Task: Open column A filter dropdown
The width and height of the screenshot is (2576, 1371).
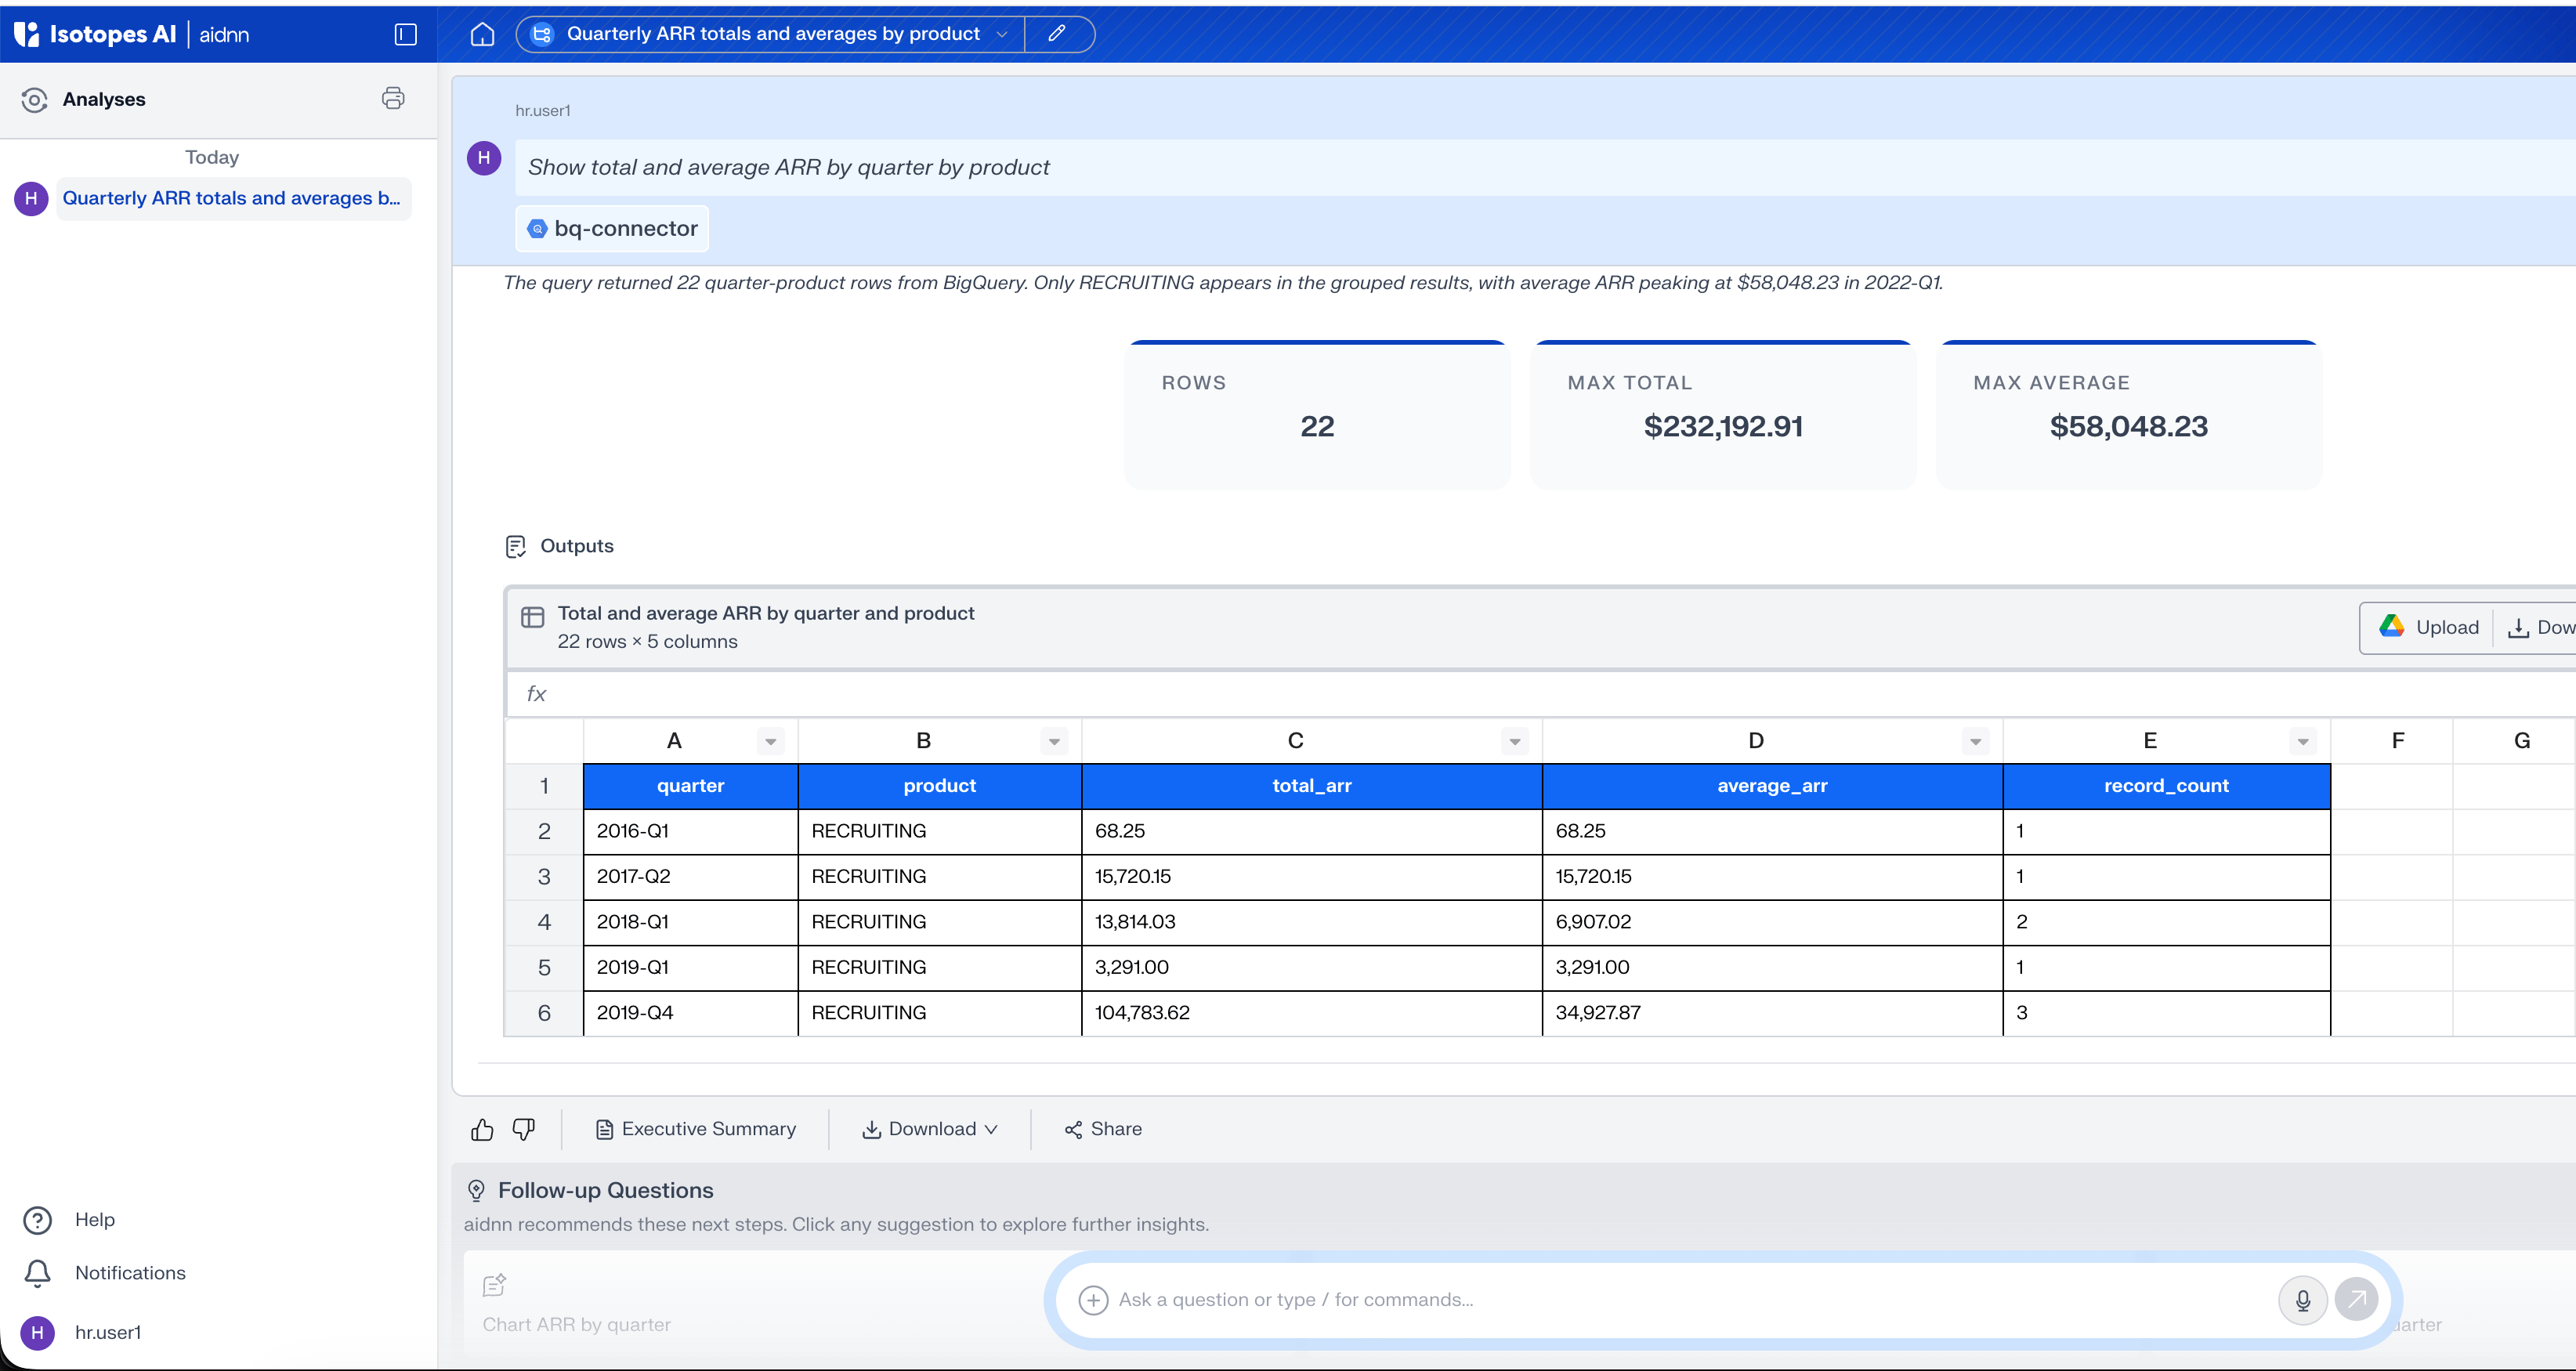Action: (x=770, y=741)
